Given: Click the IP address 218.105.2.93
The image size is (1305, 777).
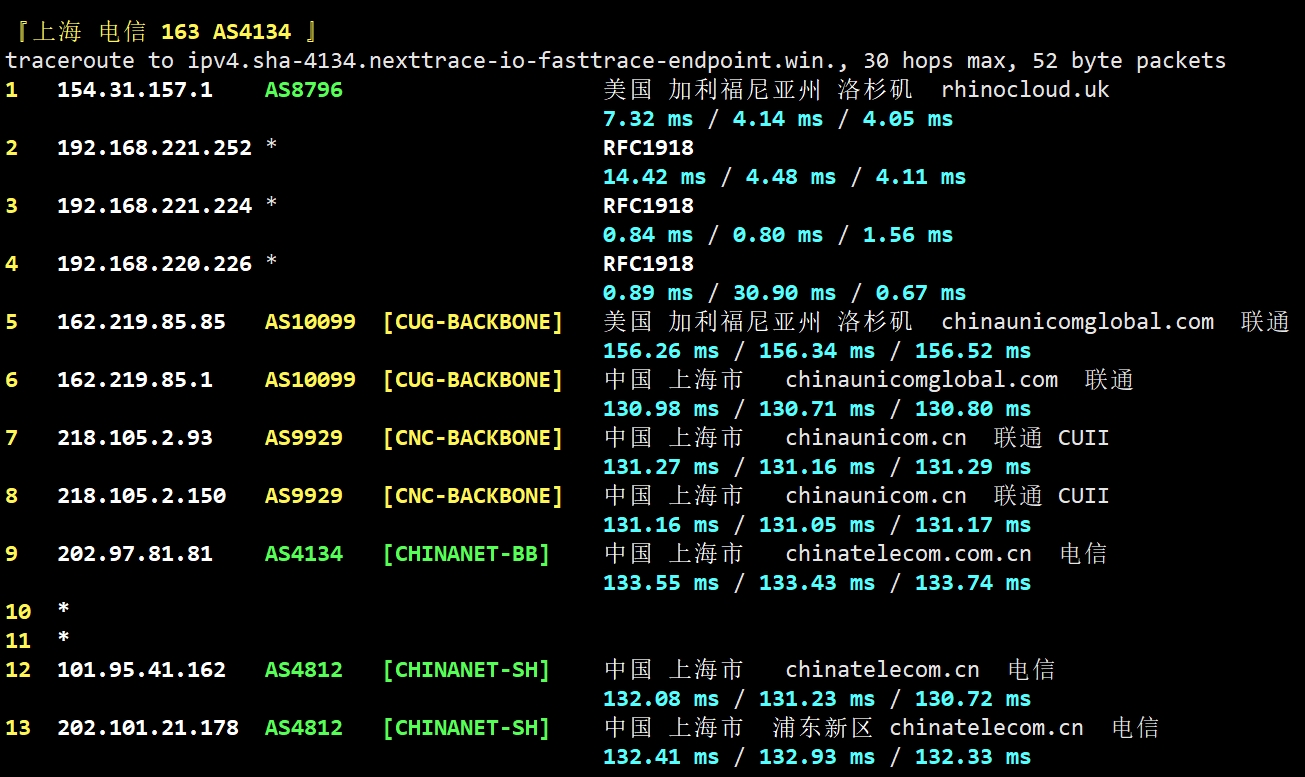Looking at the screenshot, I should [134, 438].
